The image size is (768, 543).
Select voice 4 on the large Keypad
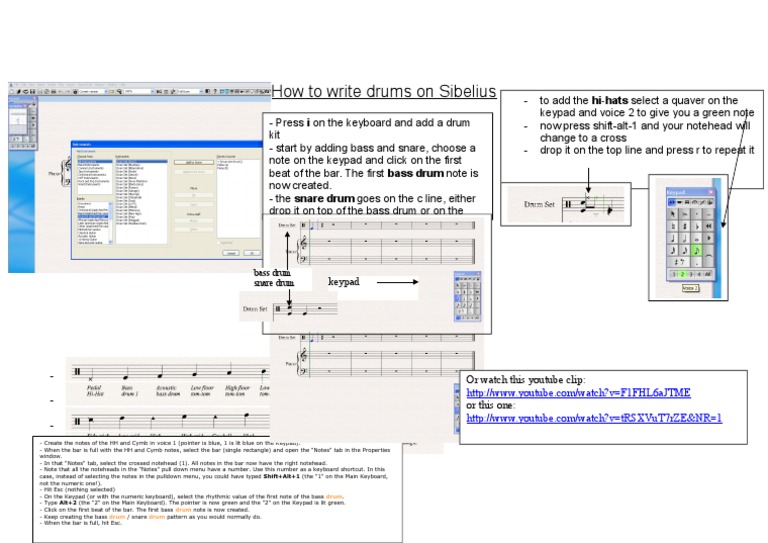pos(699,274)
